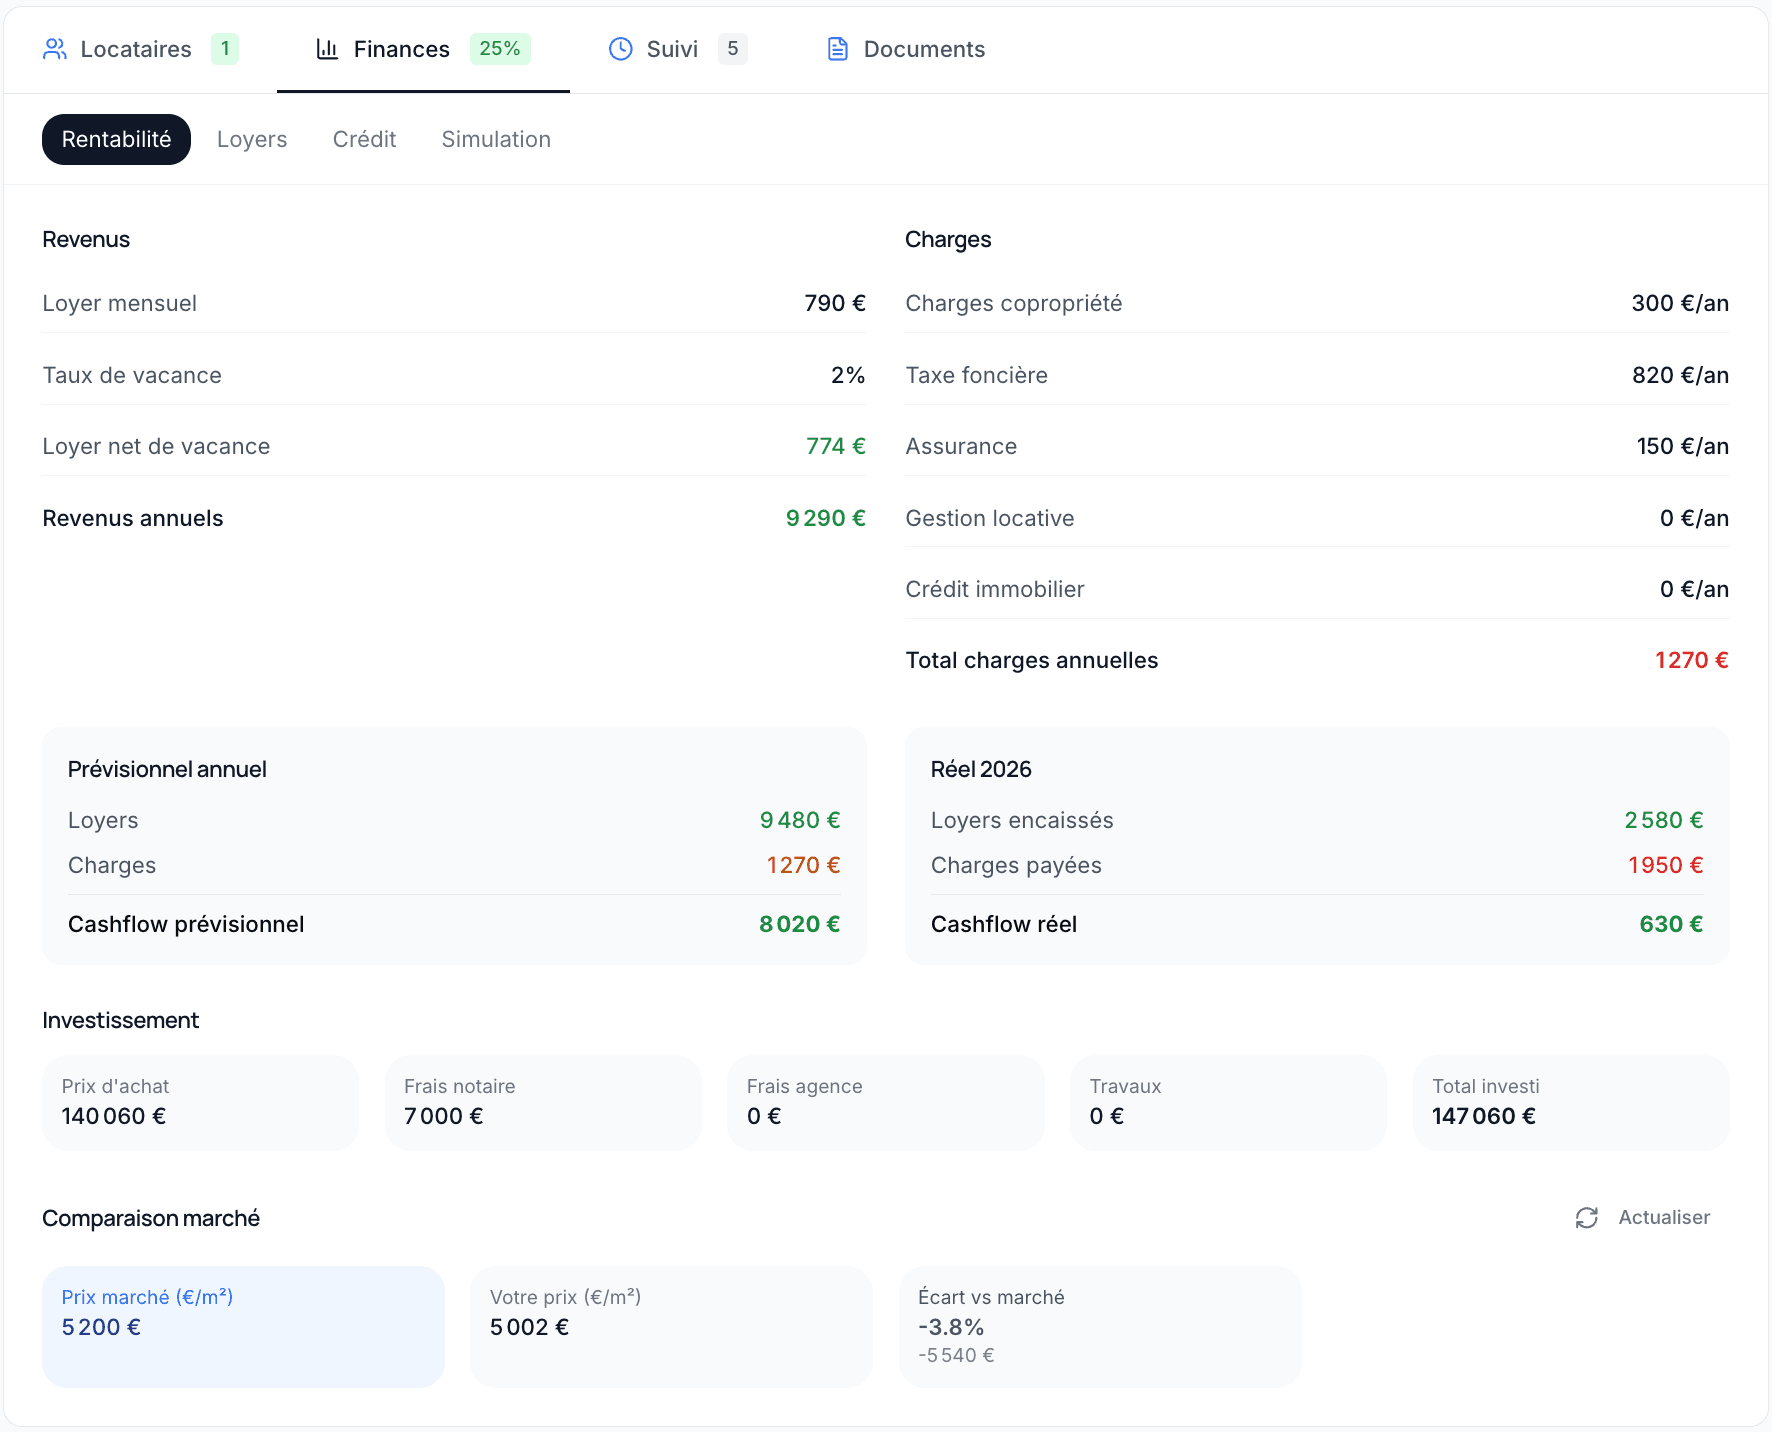This screenshot has height=1432, width=1772.
Task: Select the Loyers sub-tab
Action: click(x=251, y=139)
